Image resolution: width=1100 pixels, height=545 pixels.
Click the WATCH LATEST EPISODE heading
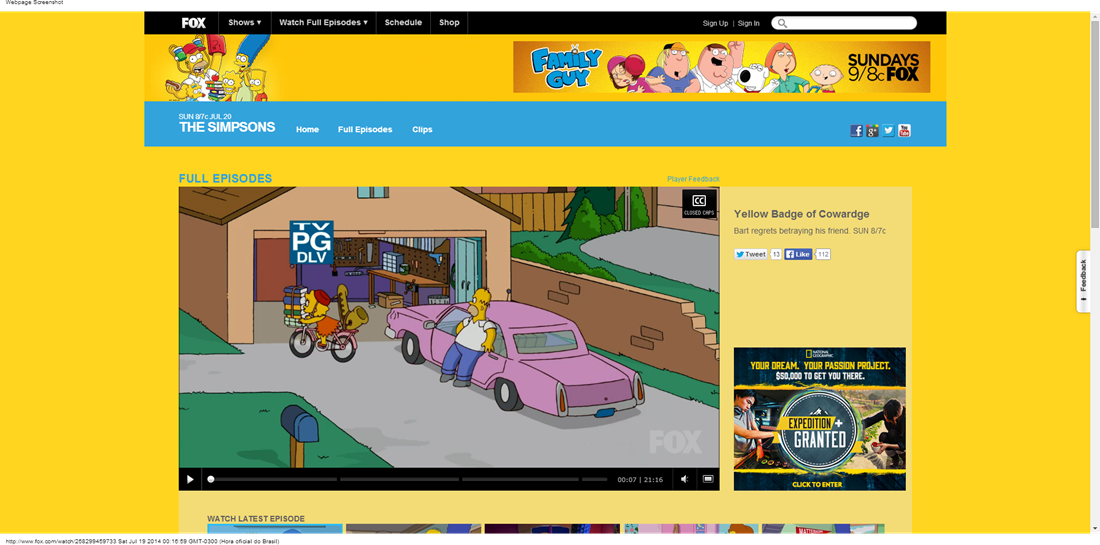[256, 518]
